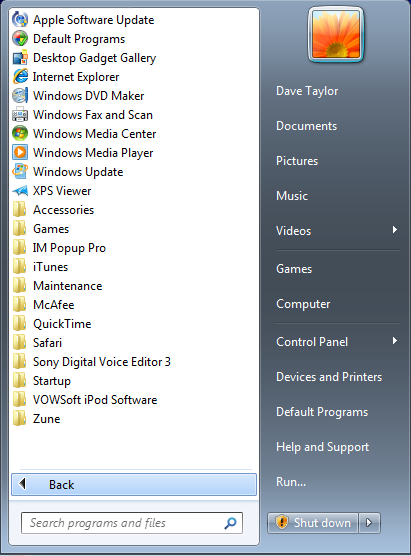The image size is (411, 556).
Task: Click the Windows Media Center green icon
Action: click(x=20, y=133)
